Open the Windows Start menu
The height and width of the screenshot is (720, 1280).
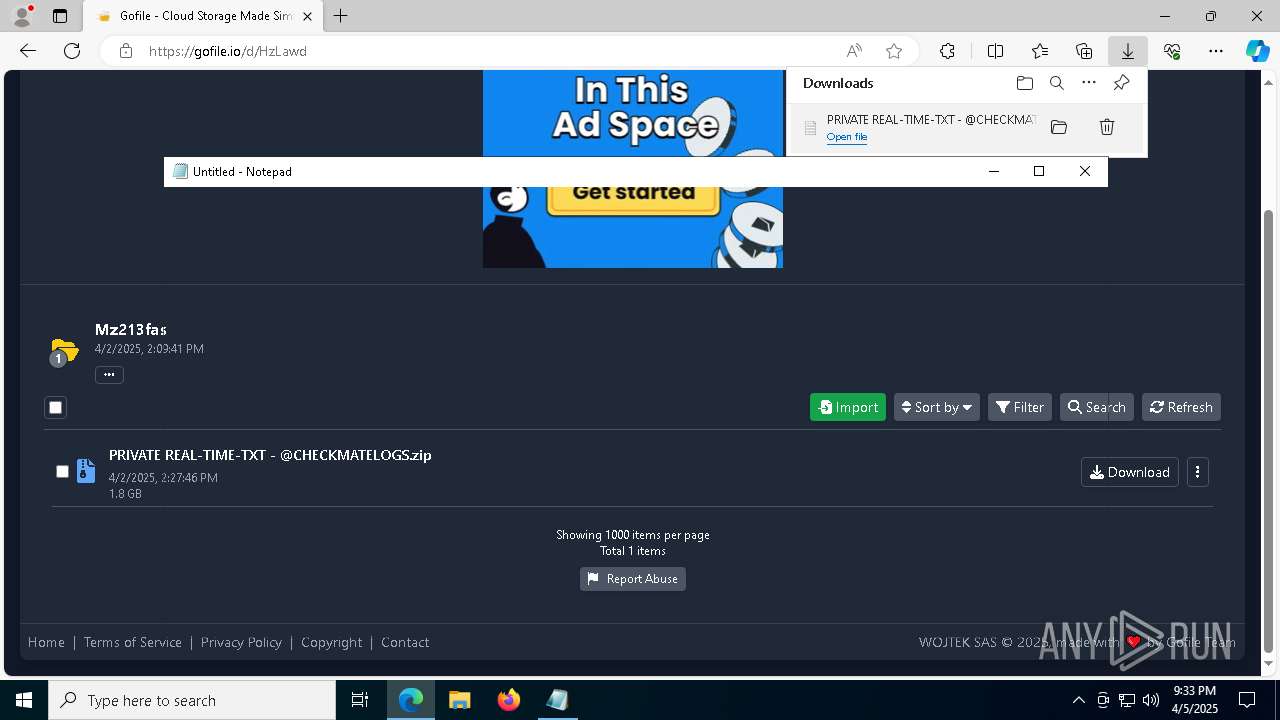pos(24,700)
